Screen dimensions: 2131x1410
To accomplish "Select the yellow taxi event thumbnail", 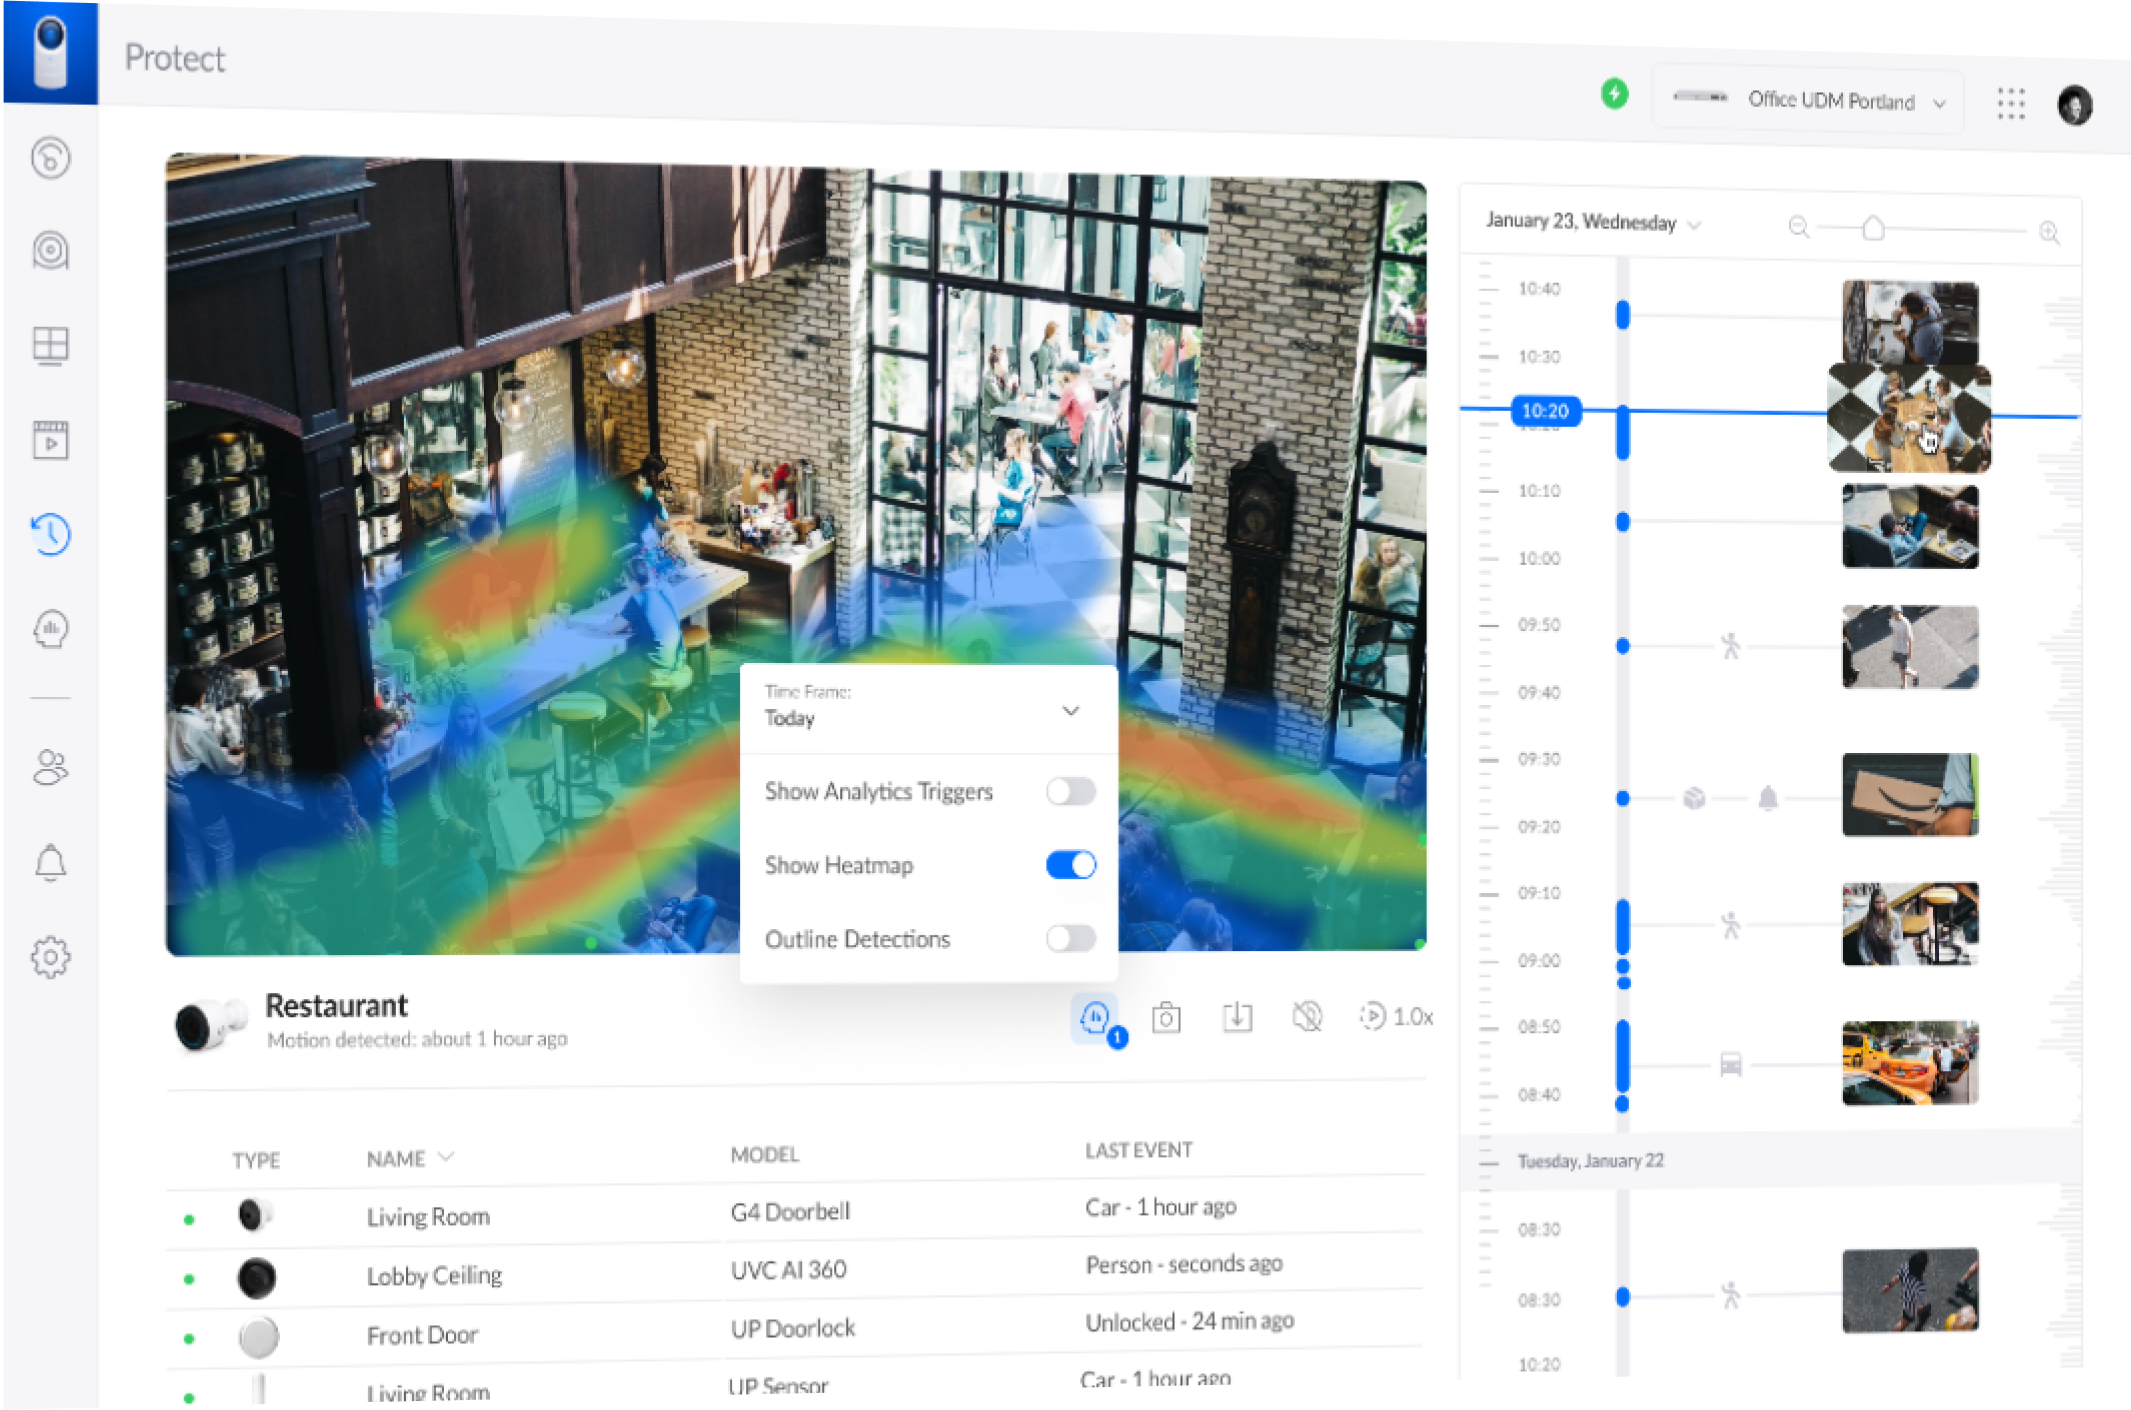I will point(1910,1063).
